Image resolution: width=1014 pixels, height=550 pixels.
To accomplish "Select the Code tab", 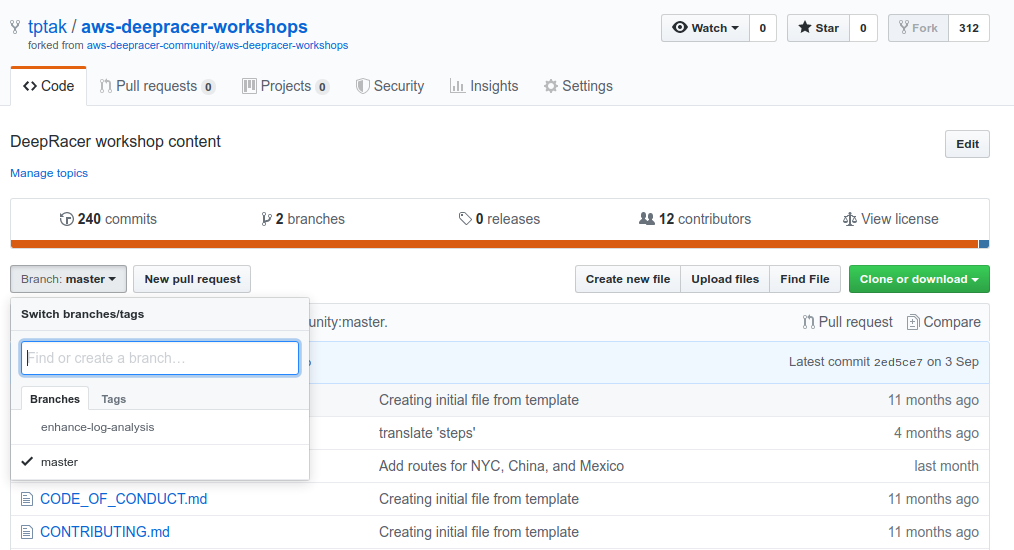I will [49, 86].
